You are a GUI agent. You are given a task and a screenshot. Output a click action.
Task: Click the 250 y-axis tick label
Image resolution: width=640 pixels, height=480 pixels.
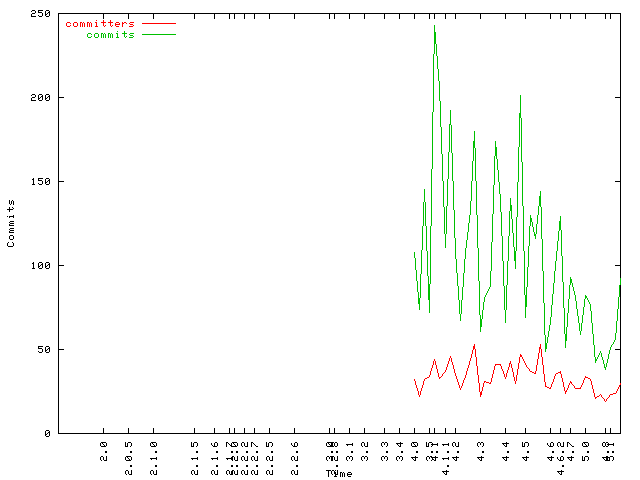(41, 14)
